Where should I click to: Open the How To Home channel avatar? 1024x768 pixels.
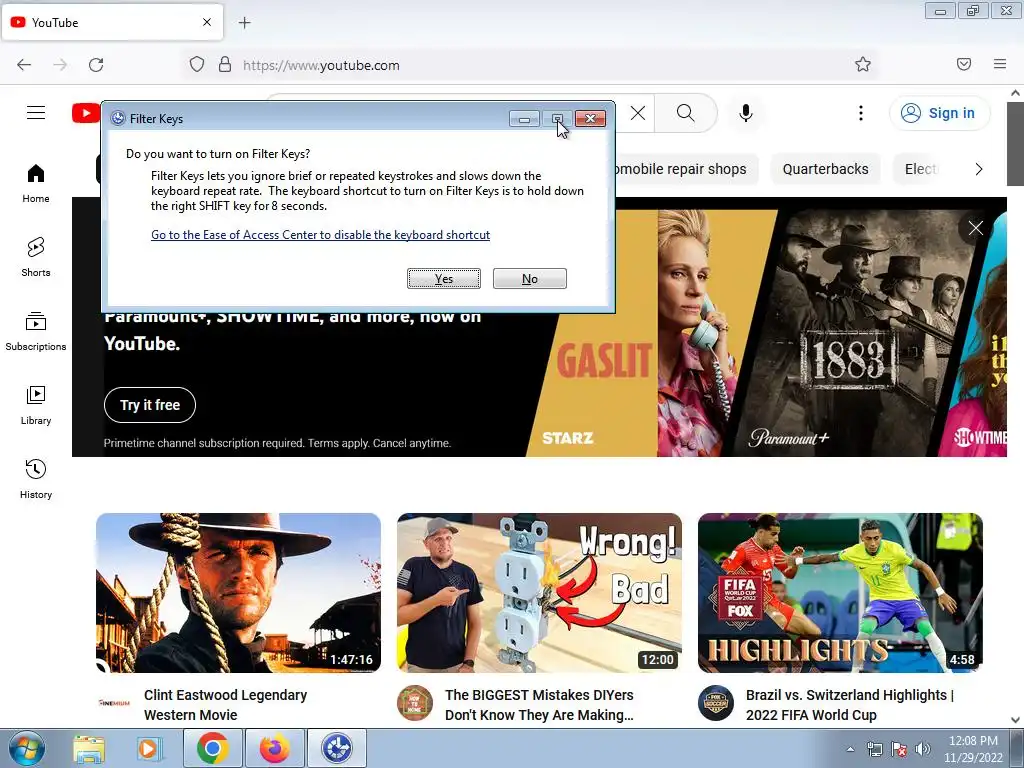[x=415, y=703]
